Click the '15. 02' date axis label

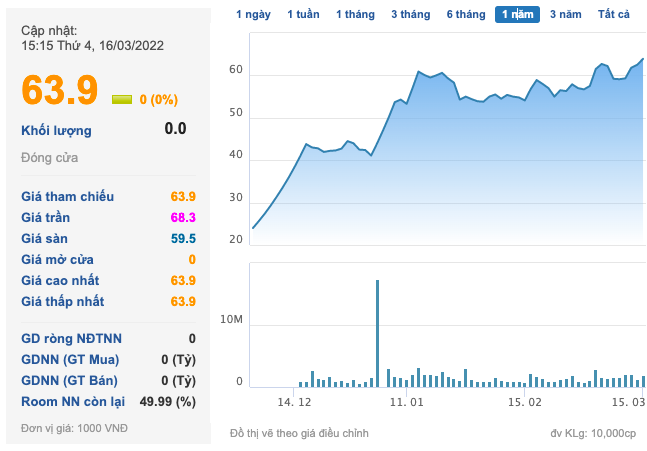coord(524,402)
